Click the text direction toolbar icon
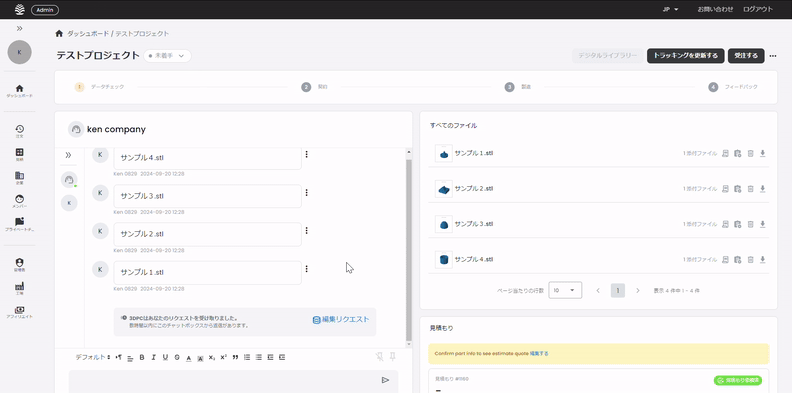The height and width of the screenshot is (393, 792). (x=119, y=357)
